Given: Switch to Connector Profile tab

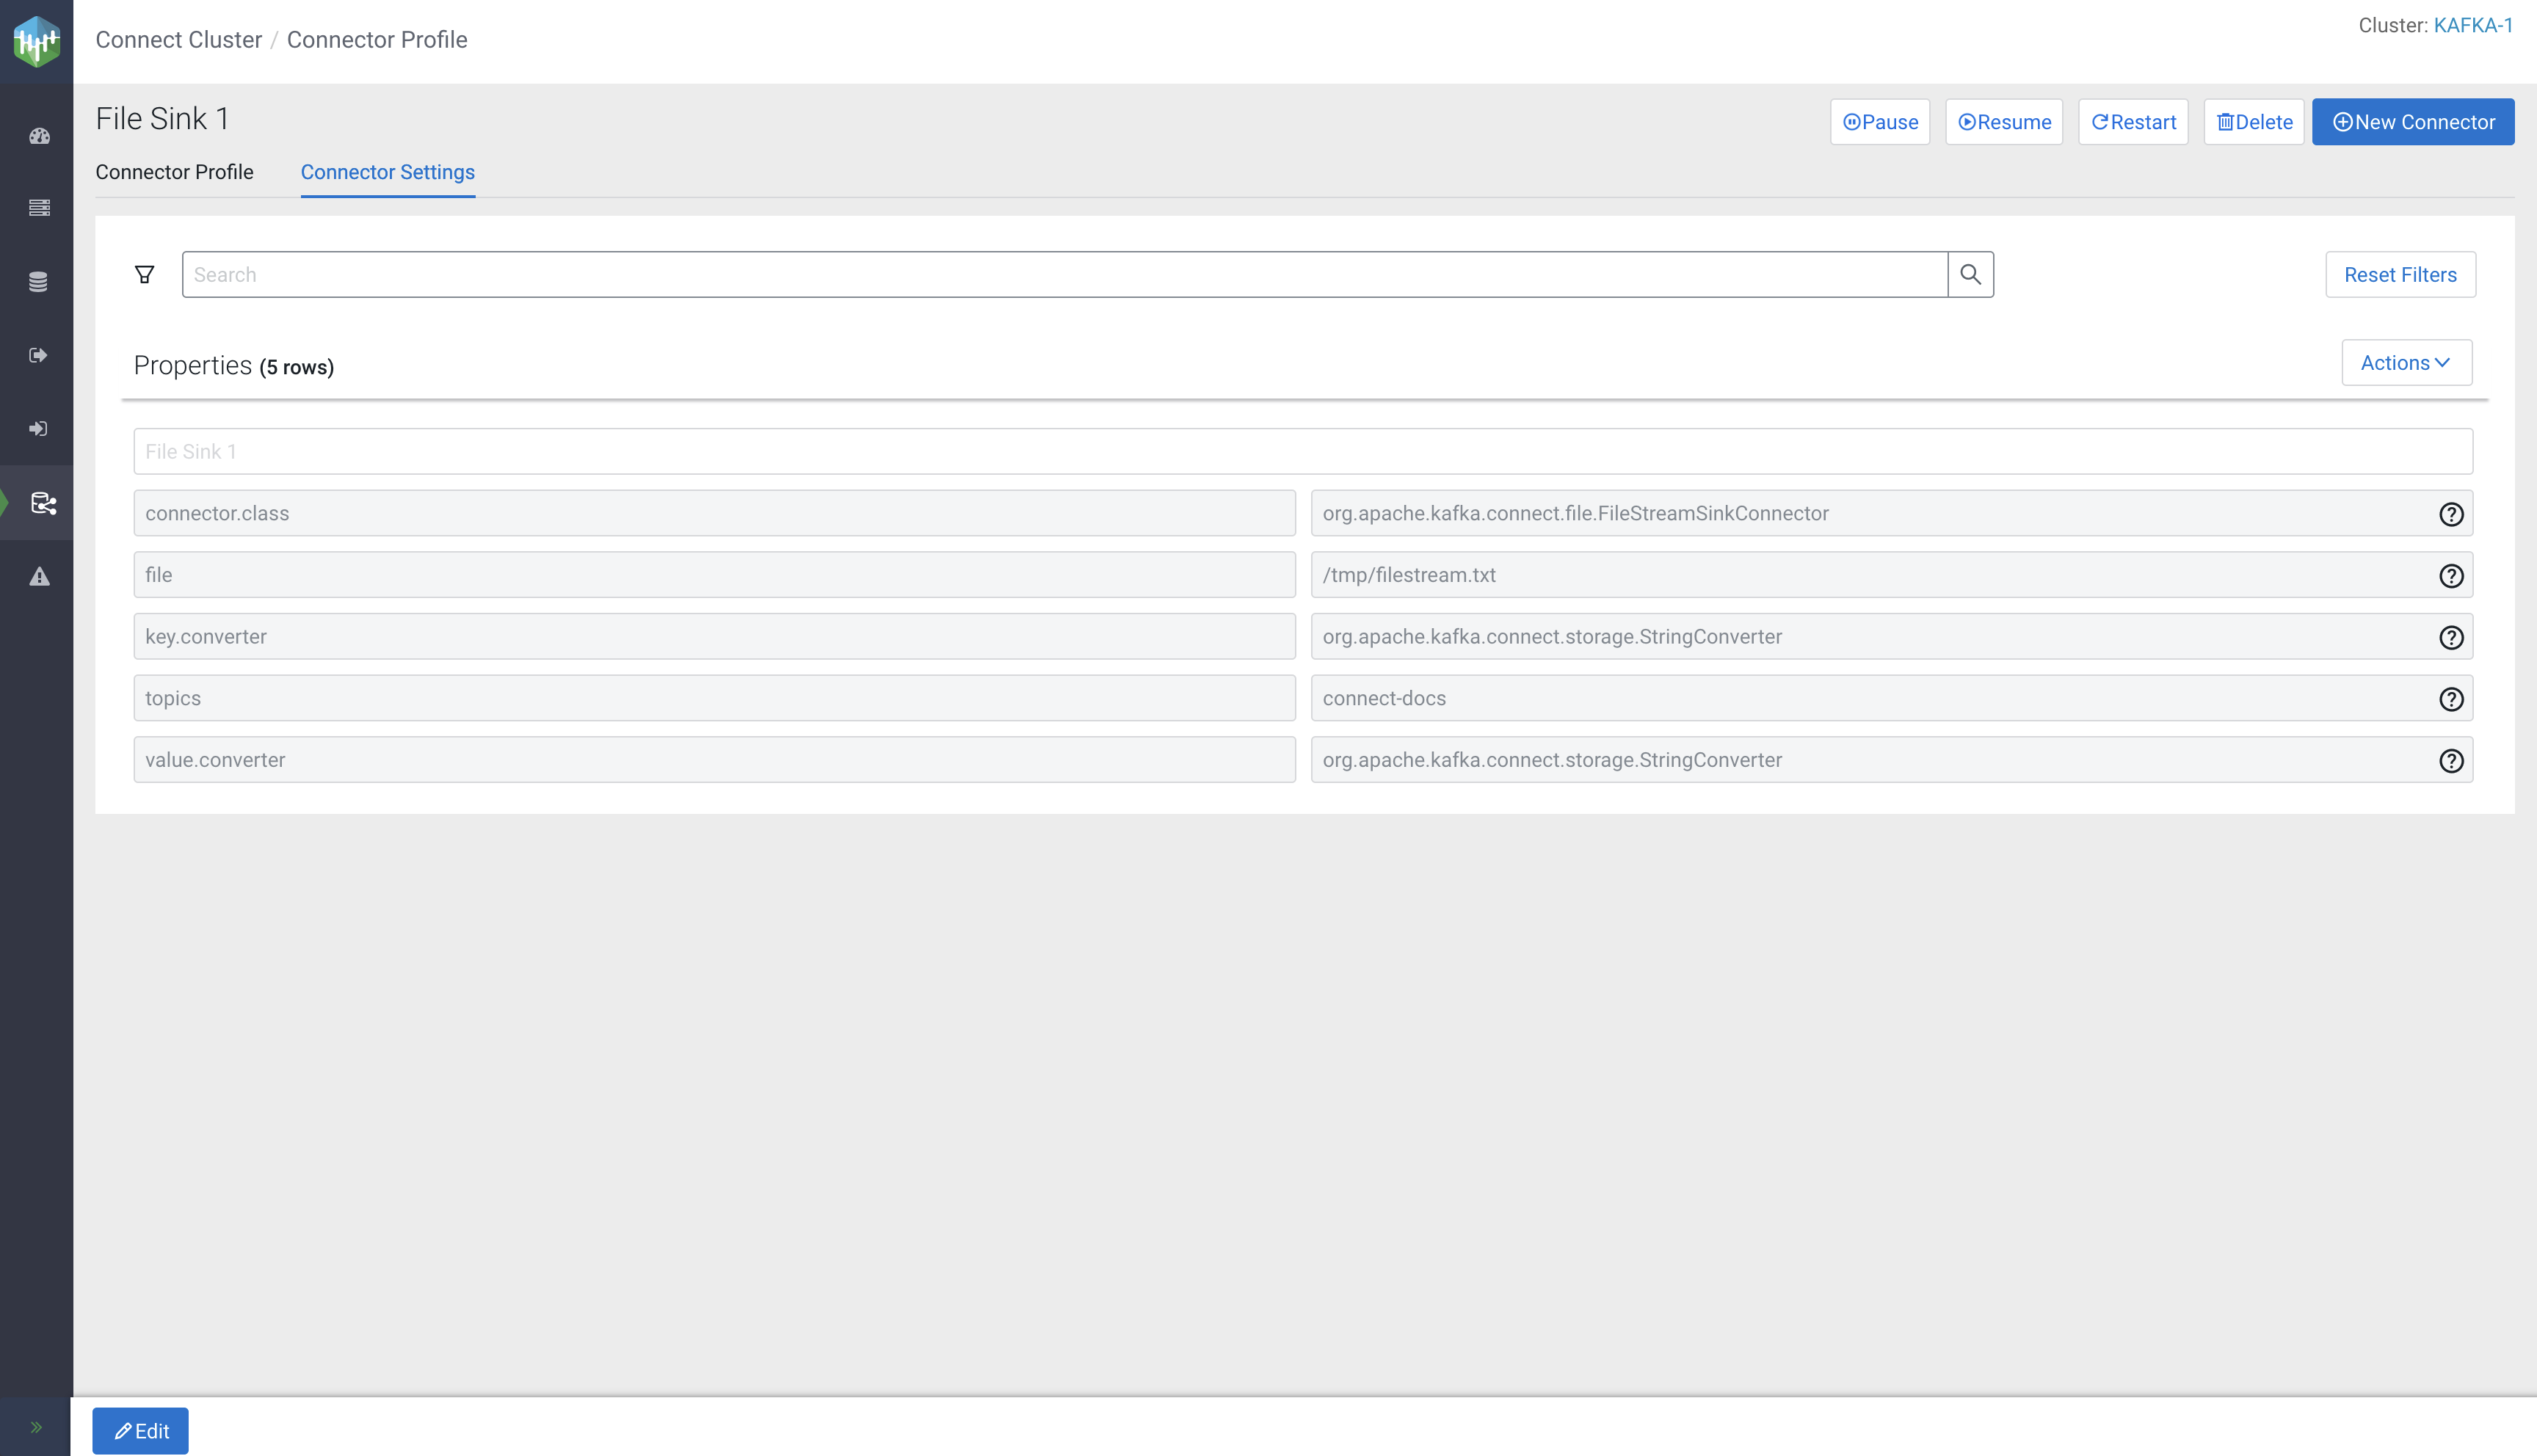Looking at the screenshot, I should point(174,172).
